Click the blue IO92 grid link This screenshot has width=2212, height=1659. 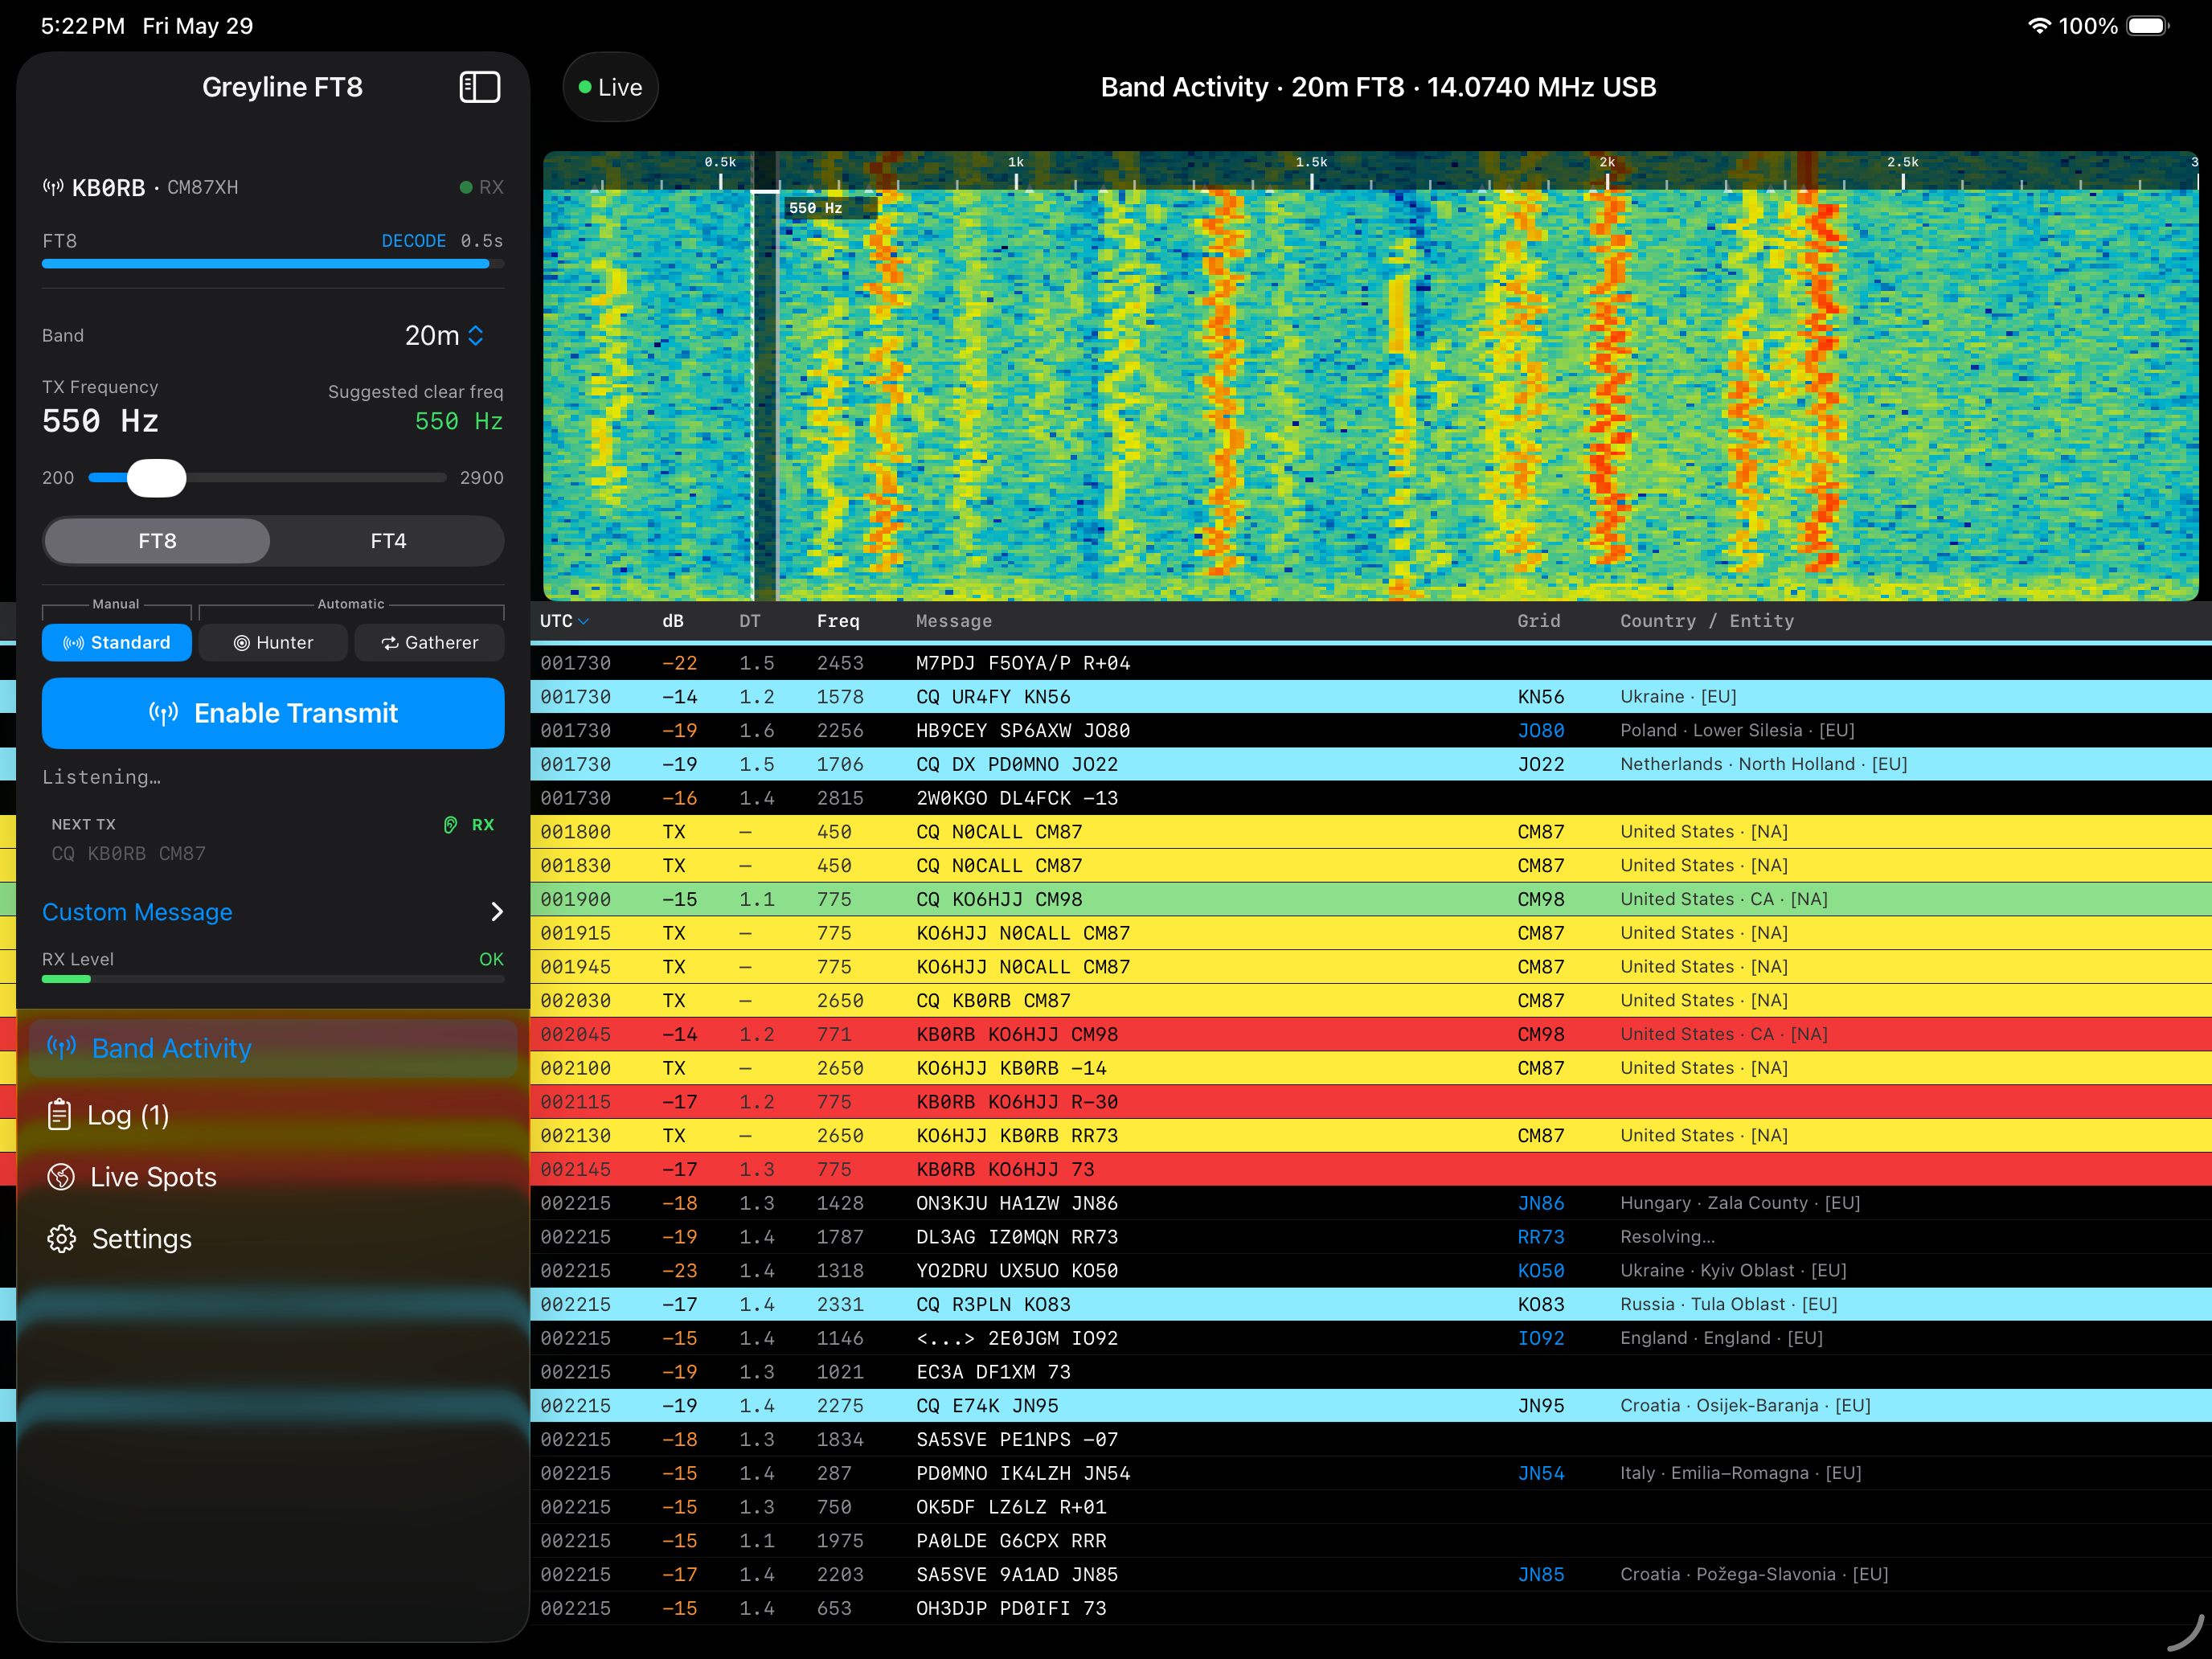1541,1338
